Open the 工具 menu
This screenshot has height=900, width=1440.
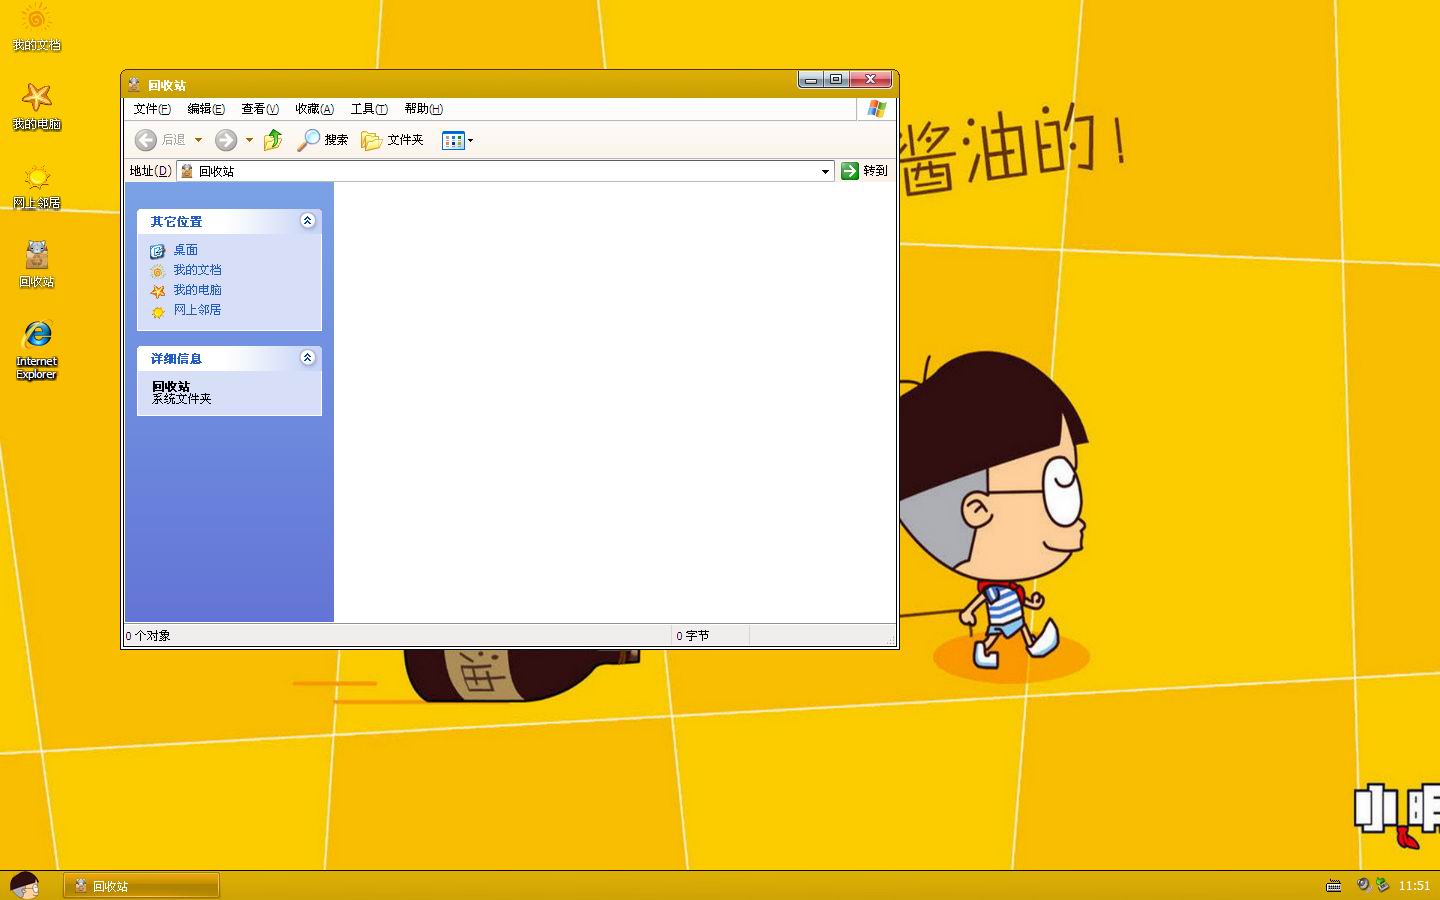(369, 109)
